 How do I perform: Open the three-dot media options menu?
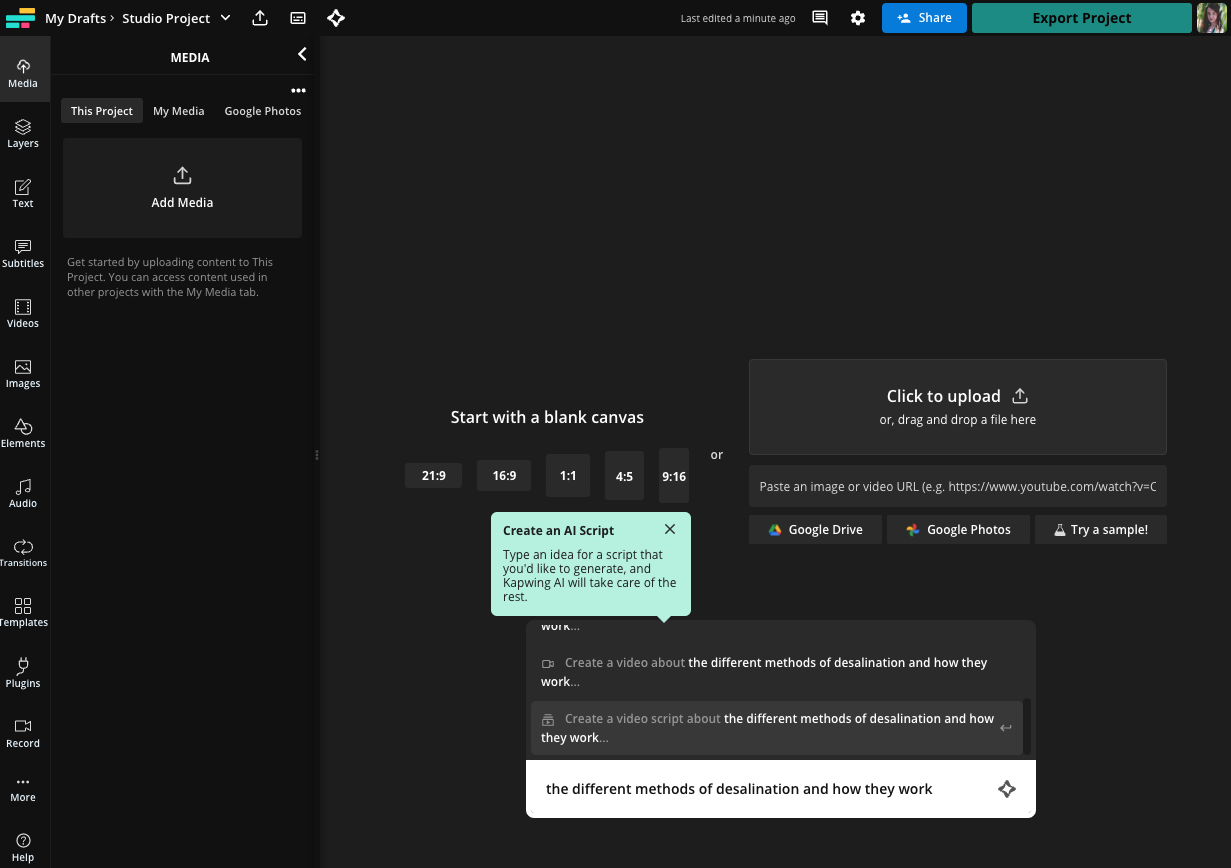298,90
